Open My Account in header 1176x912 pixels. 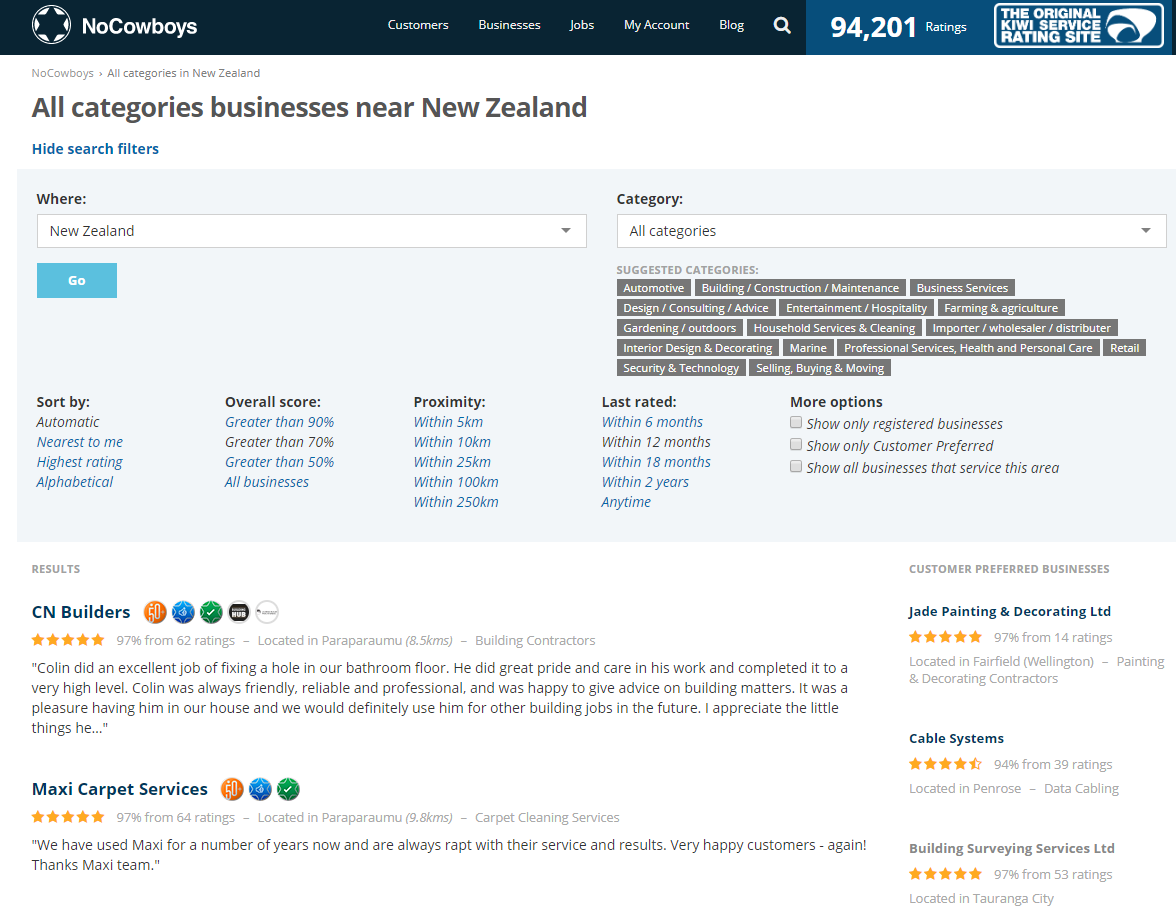pyautogui.click(x=656, y=25)
